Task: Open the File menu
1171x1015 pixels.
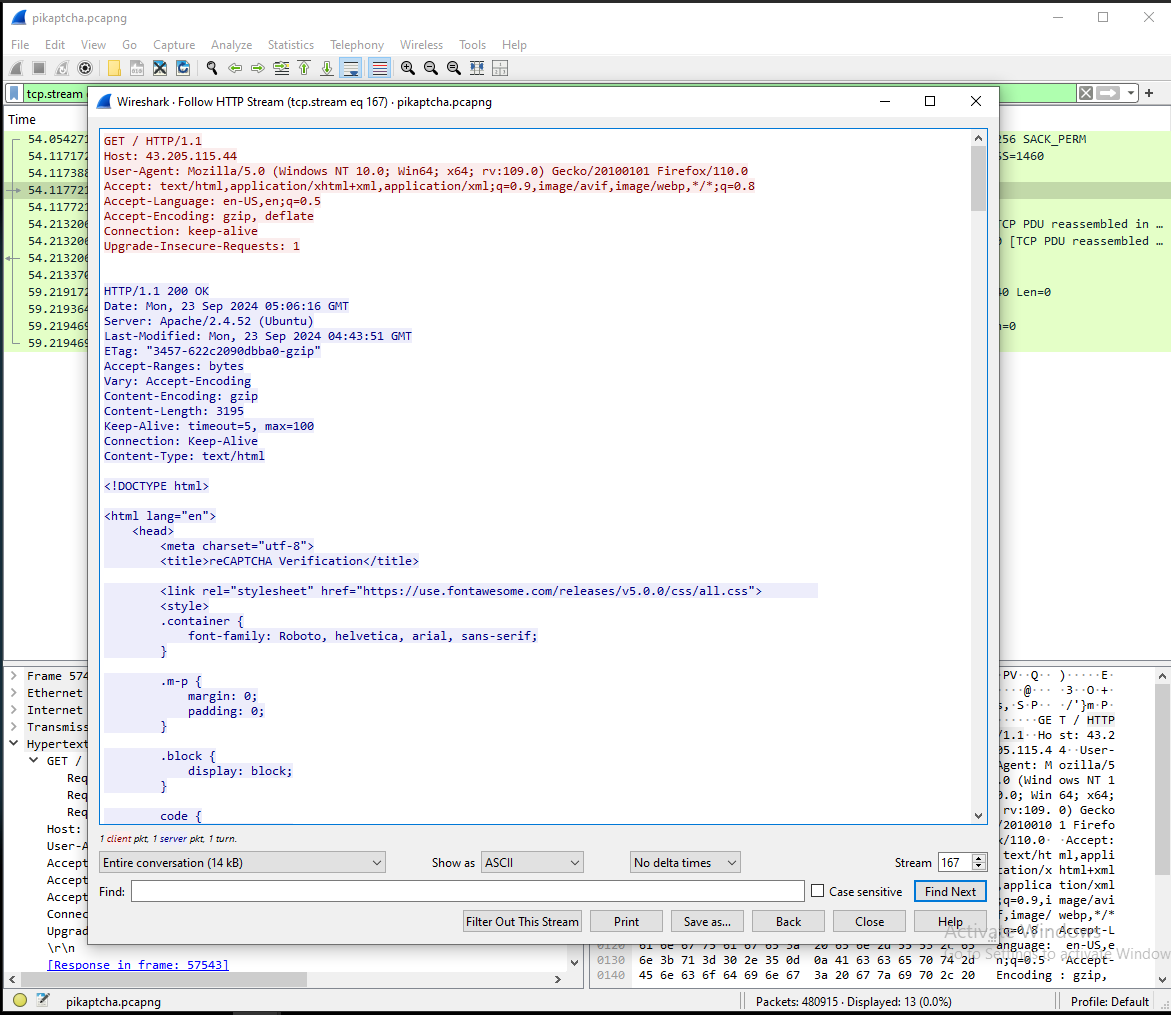Action: (x=20, y=45)
